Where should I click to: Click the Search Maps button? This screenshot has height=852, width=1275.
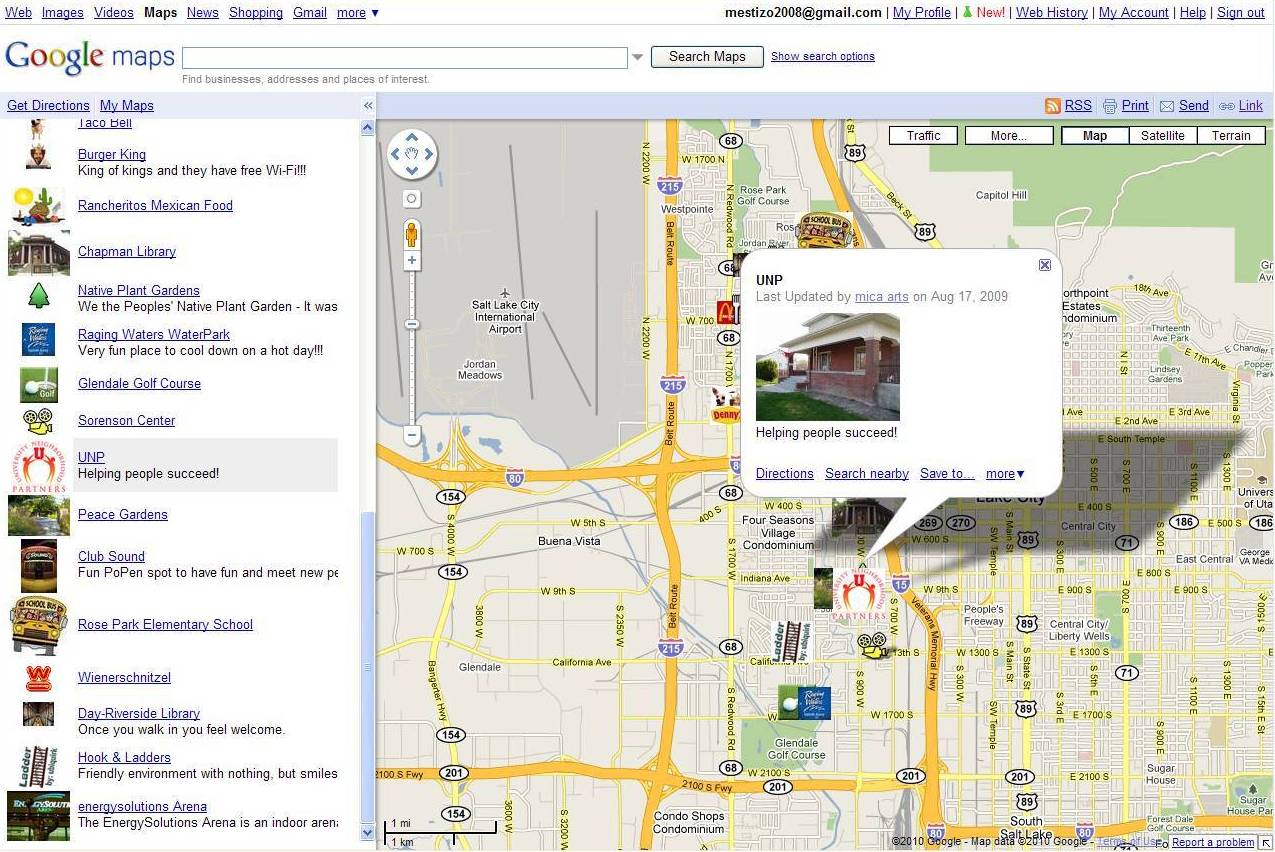pyautogui.click(x=707, y=57)
